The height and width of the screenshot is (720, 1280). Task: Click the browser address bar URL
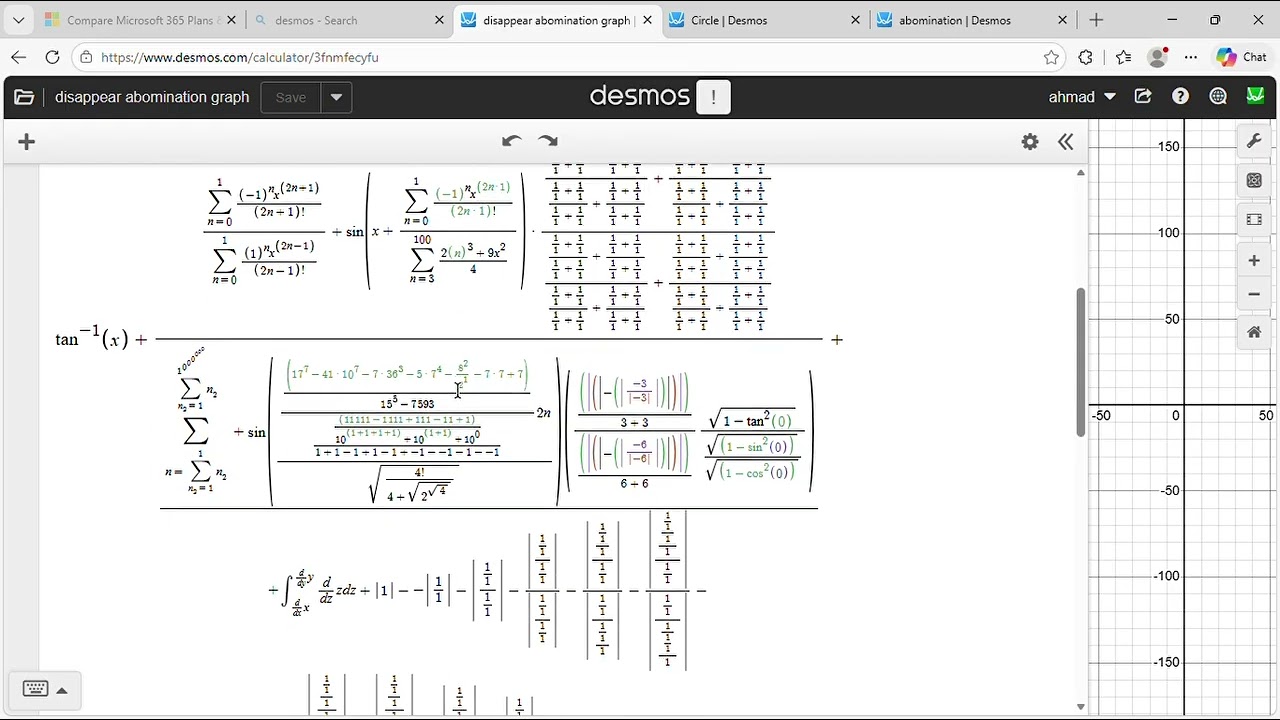click(240, 58)
